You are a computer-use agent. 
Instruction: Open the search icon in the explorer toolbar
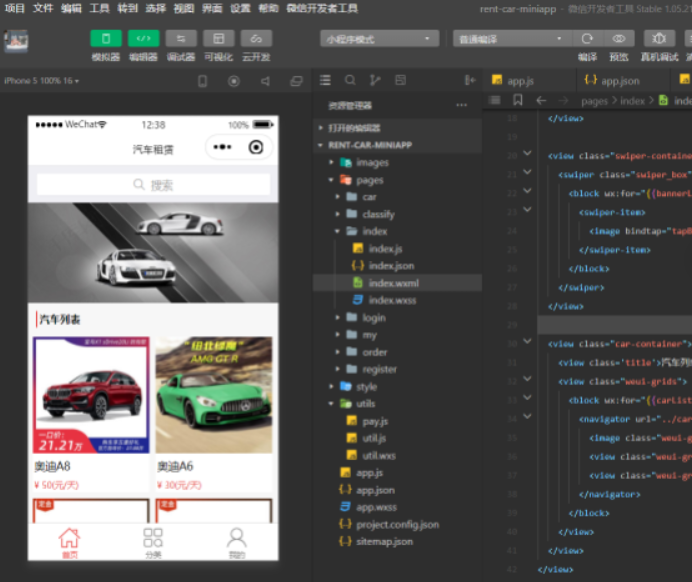coord(350,80)
